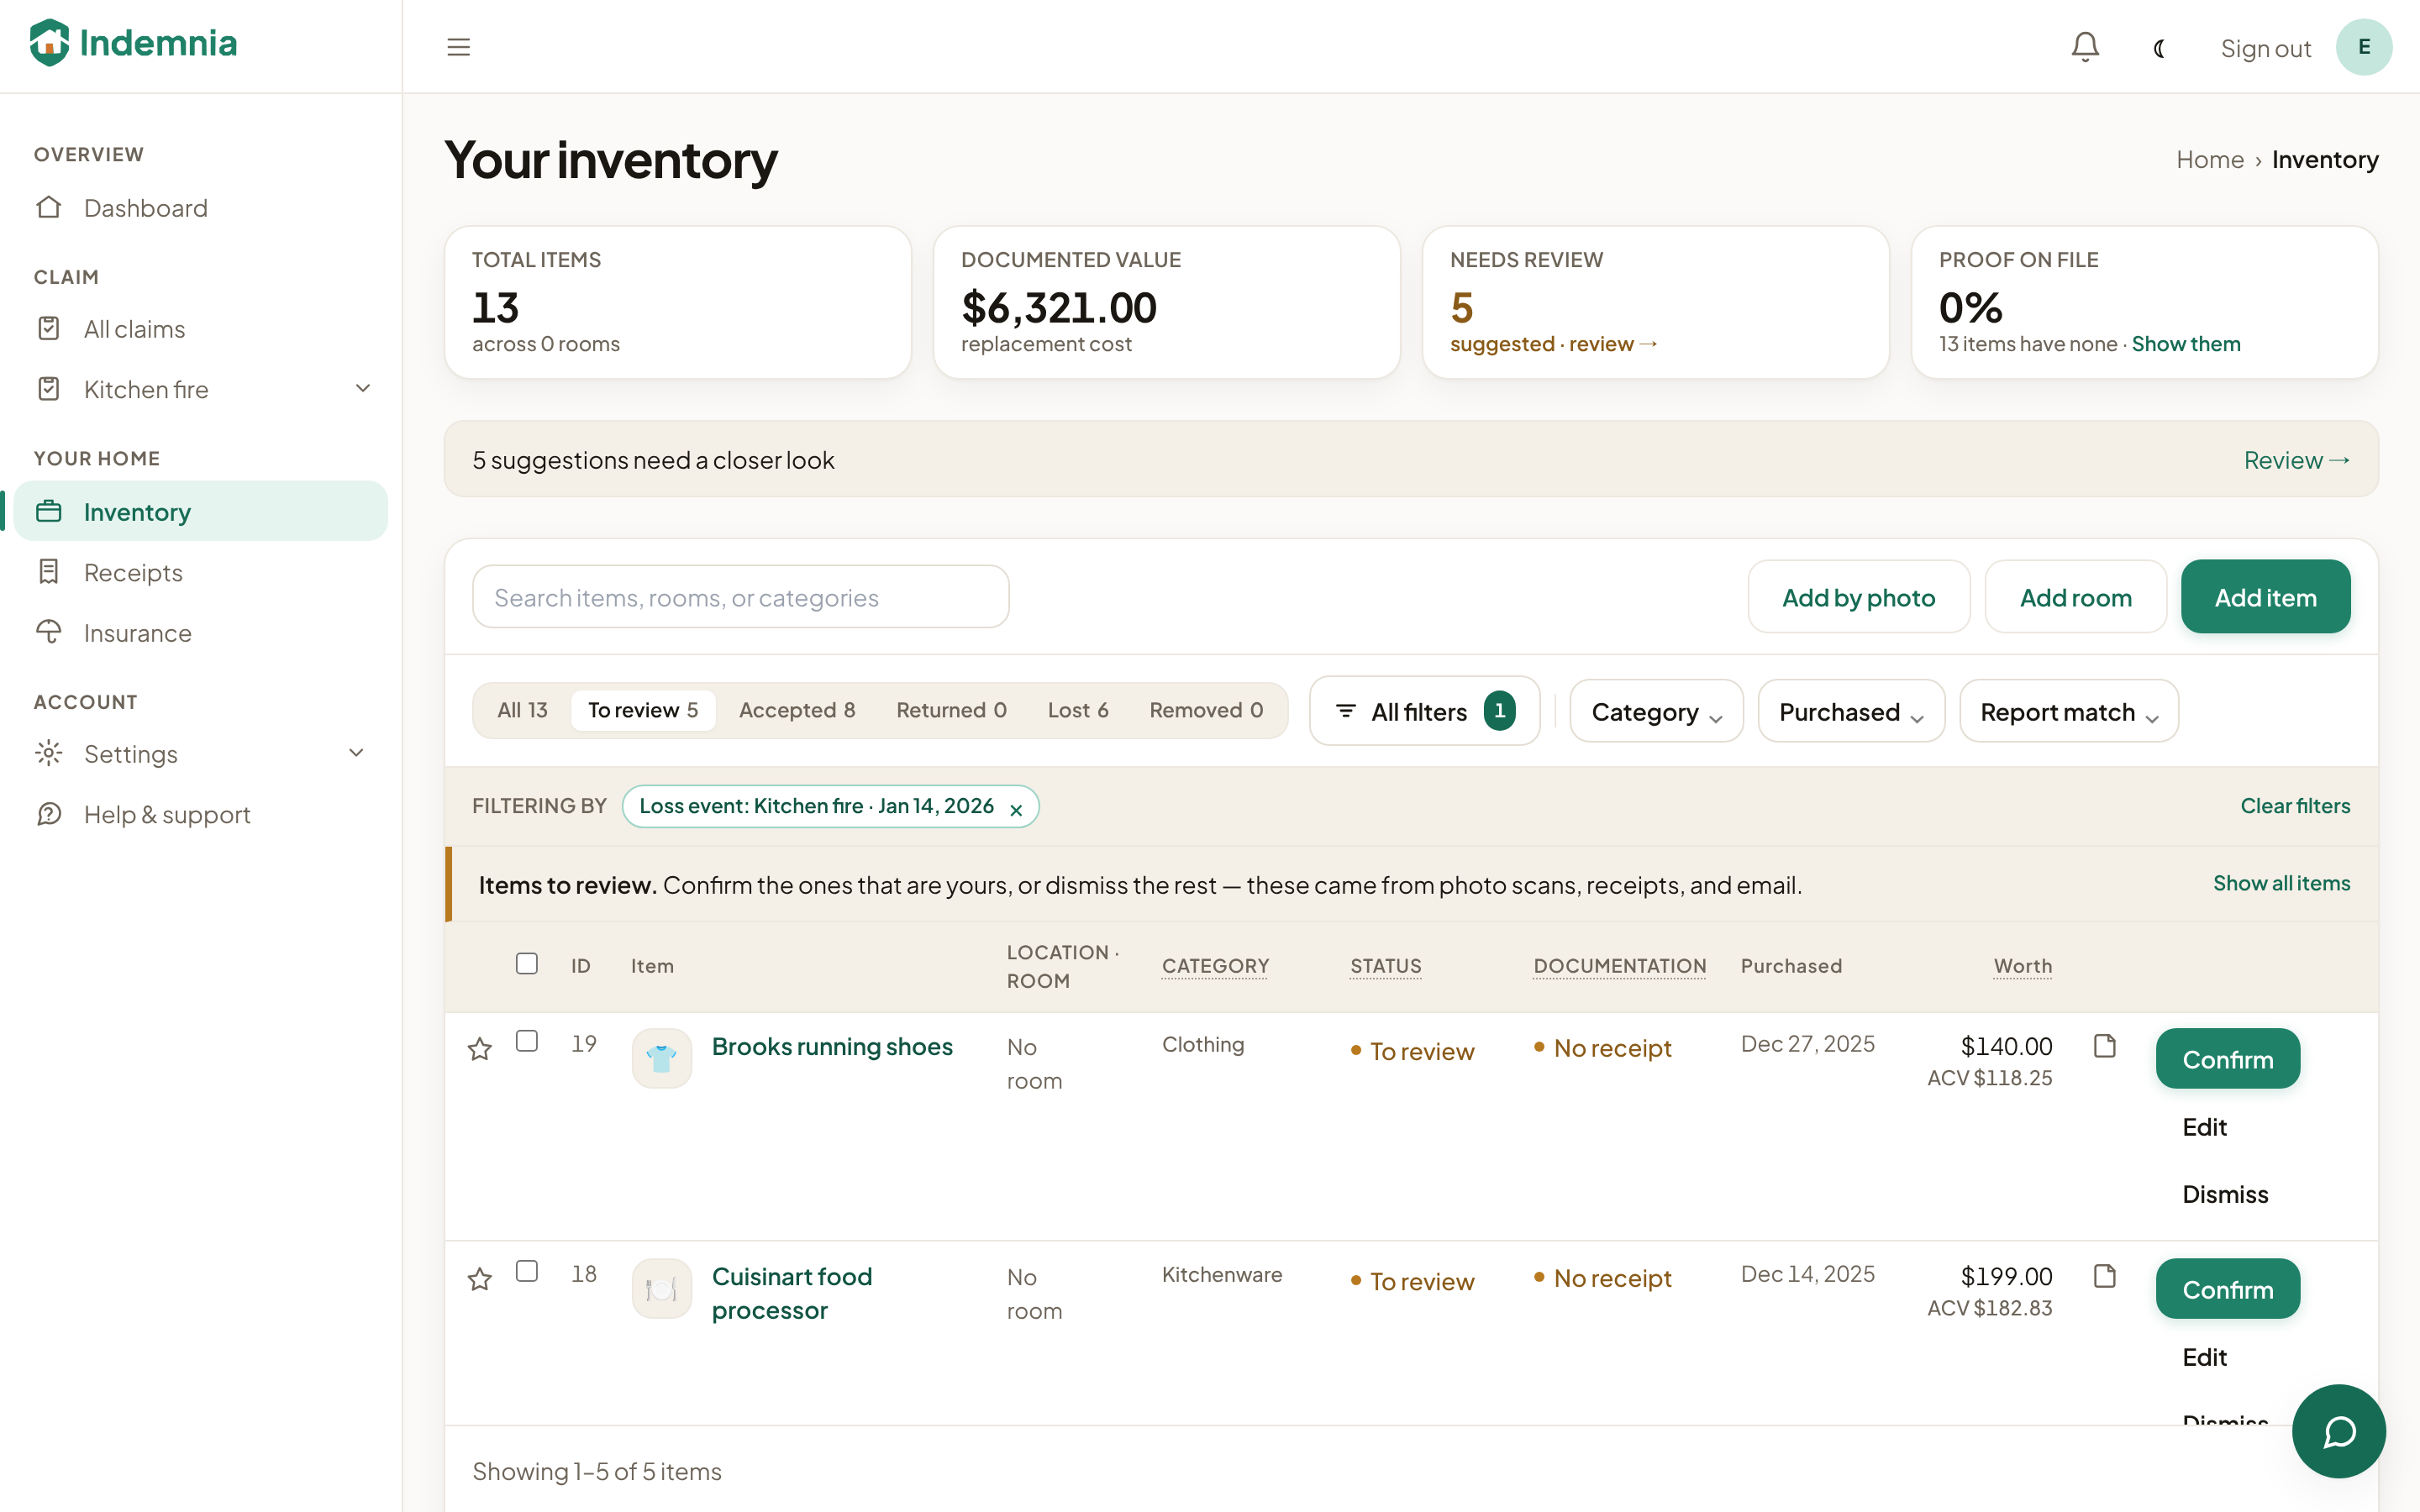Switch to the Returned 0 tab
This screenshot has height=1512, width=2420.
tap(951, 710)
